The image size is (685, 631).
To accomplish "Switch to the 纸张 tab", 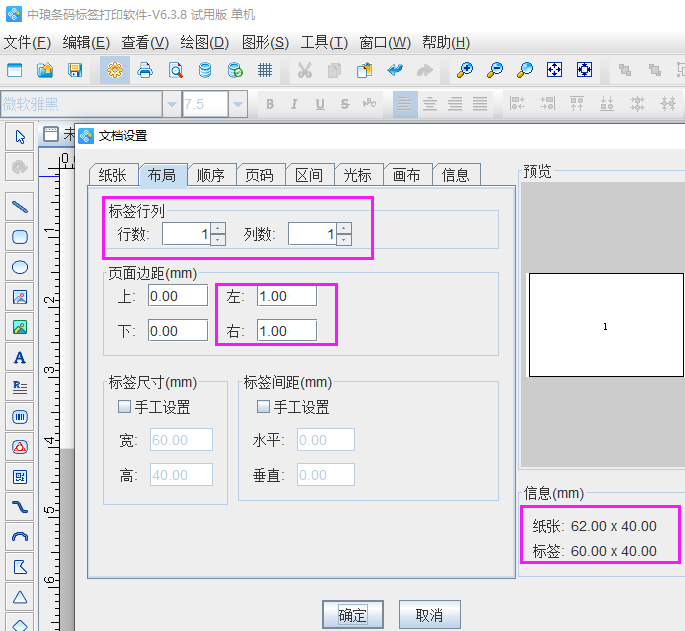I will [112, 175].
